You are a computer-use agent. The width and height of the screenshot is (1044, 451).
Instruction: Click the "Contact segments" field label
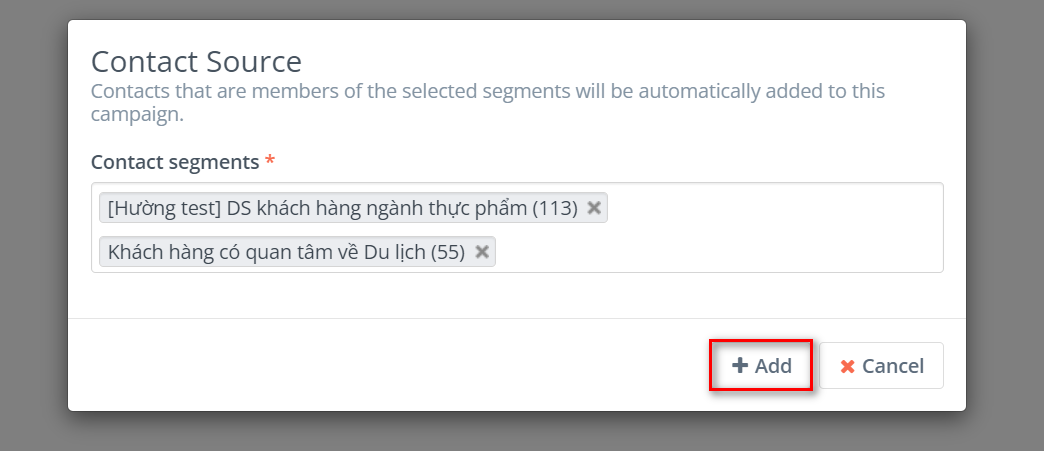(175, 161)
